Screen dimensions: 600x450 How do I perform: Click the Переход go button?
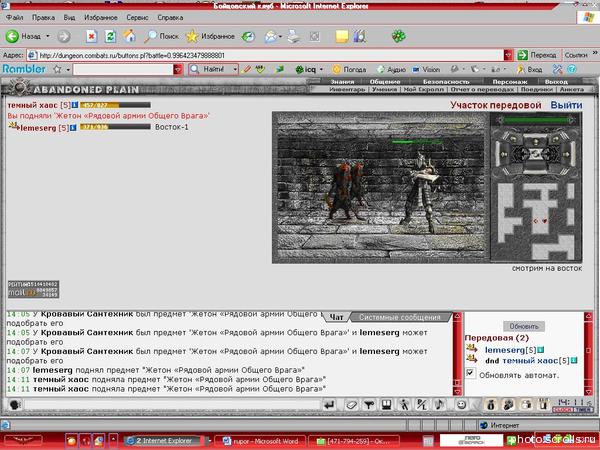tap(538, 55)
